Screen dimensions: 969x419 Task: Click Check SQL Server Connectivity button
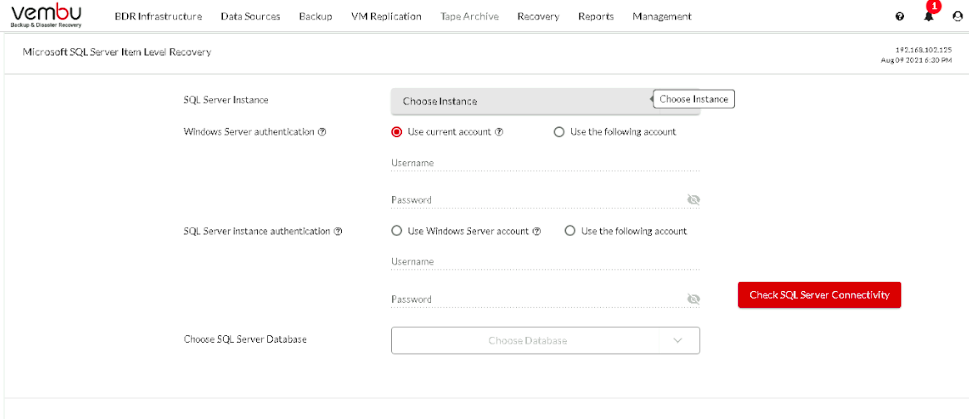pos(819,295)
